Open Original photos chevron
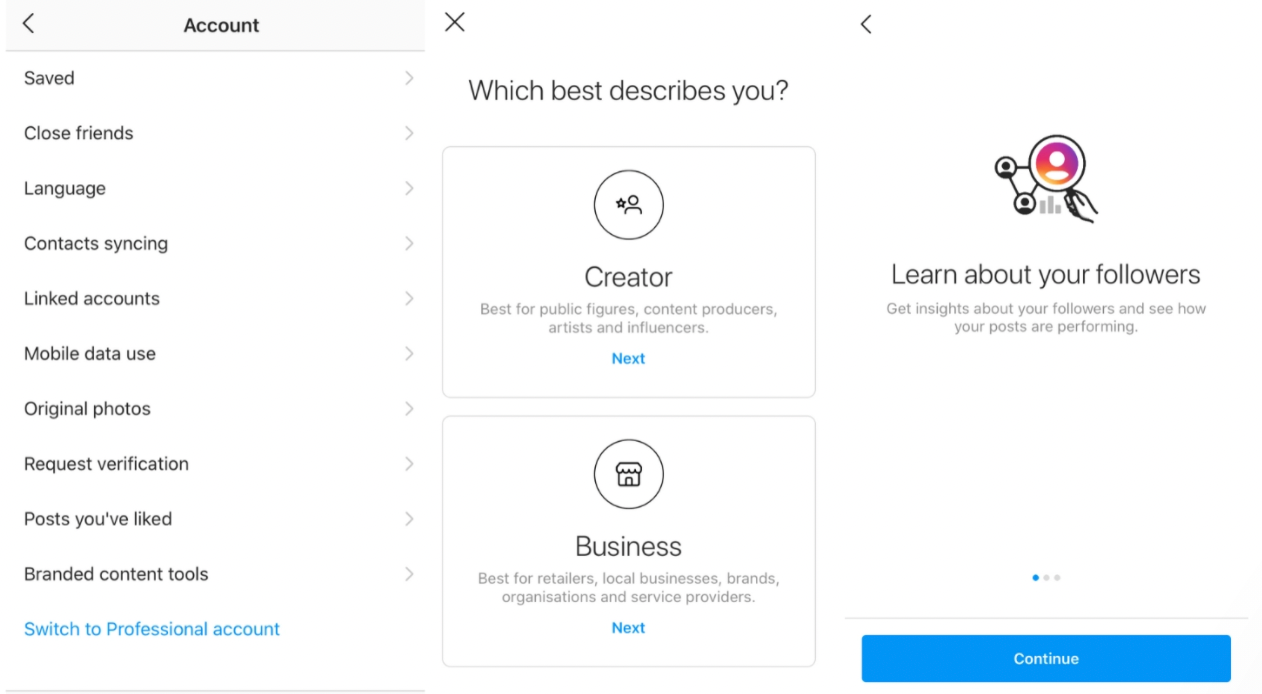 coord(409,408)
